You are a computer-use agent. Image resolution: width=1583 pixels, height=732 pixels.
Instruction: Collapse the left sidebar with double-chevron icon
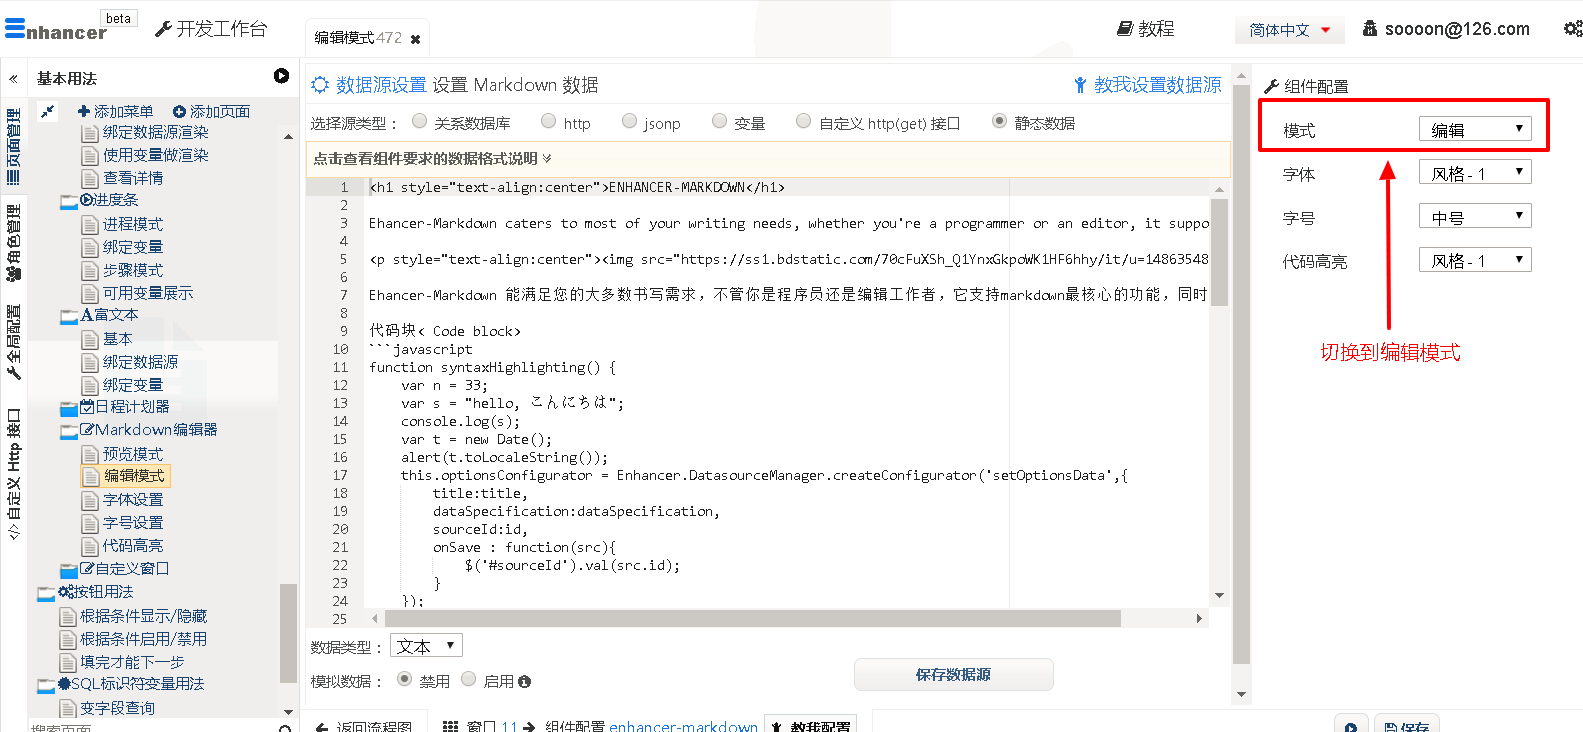(x=13, y=78)
